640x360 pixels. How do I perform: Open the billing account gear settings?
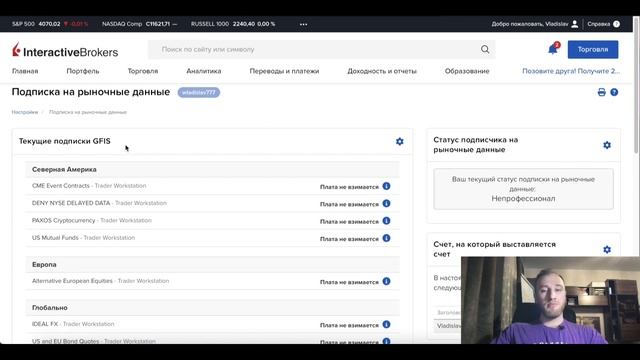click(x=607, y=249)
